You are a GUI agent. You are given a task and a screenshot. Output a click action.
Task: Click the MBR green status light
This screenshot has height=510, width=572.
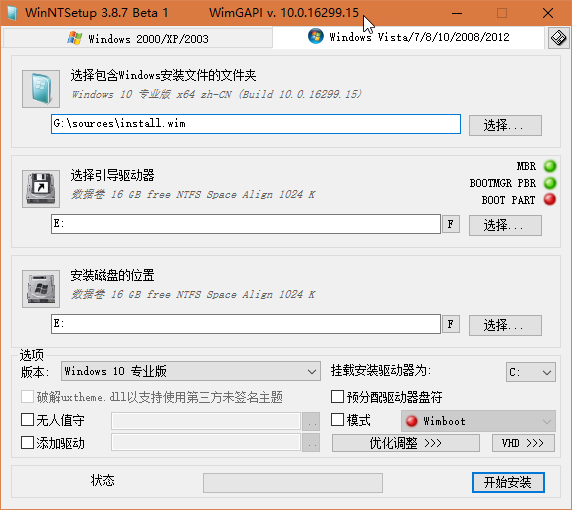(x=550, y=166)
